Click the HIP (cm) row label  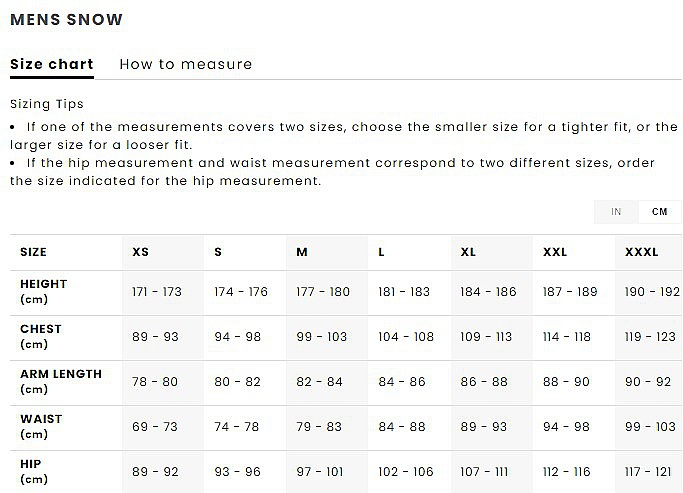34,471
